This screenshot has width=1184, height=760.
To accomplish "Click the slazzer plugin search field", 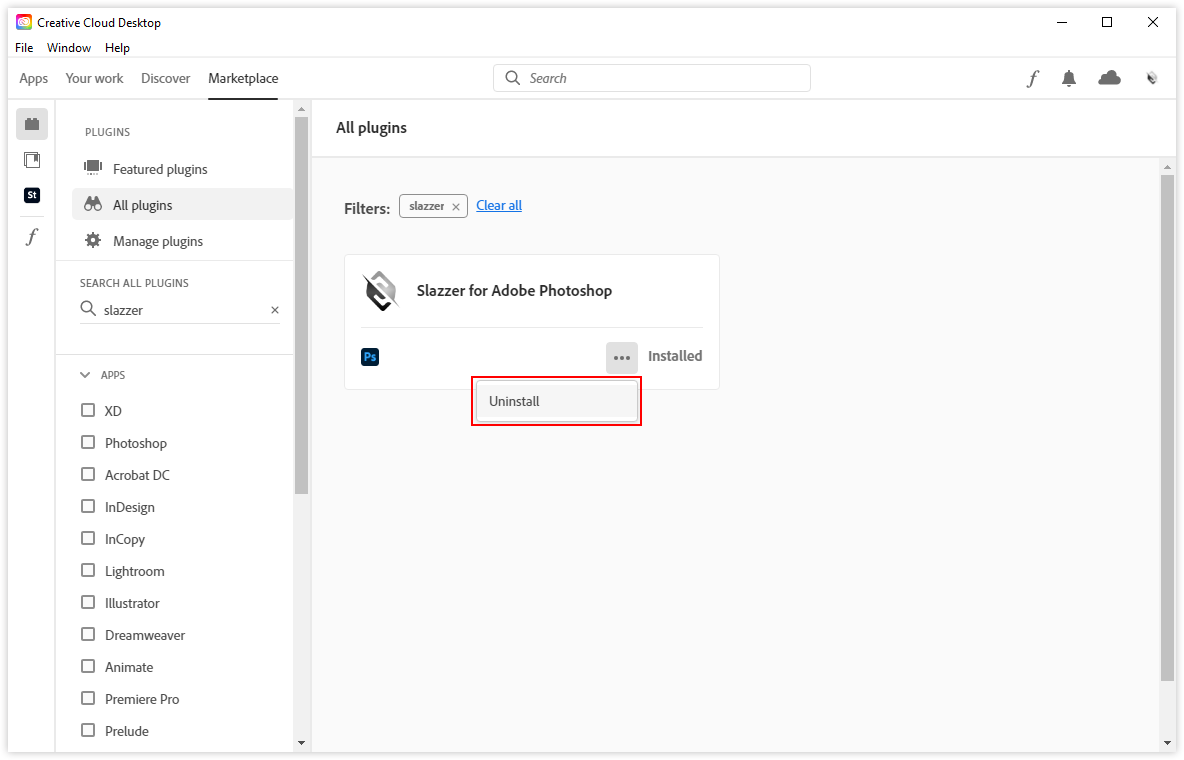I will 180,310.
